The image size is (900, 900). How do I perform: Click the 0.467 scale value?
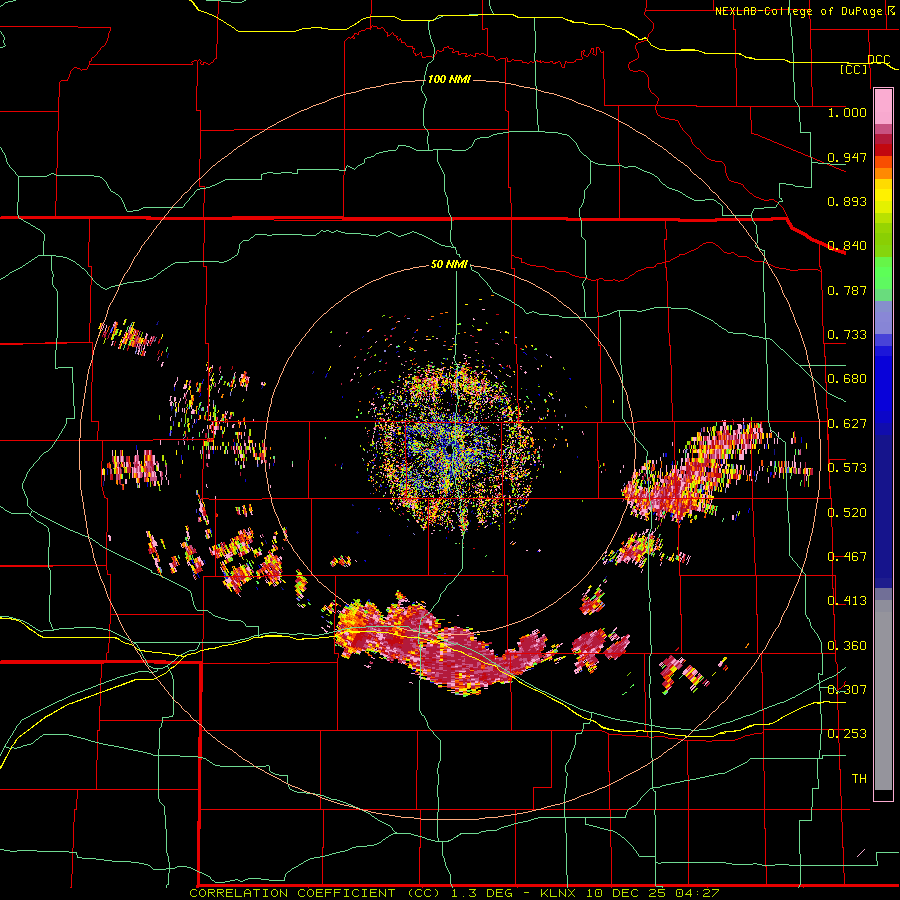point(847,557)
